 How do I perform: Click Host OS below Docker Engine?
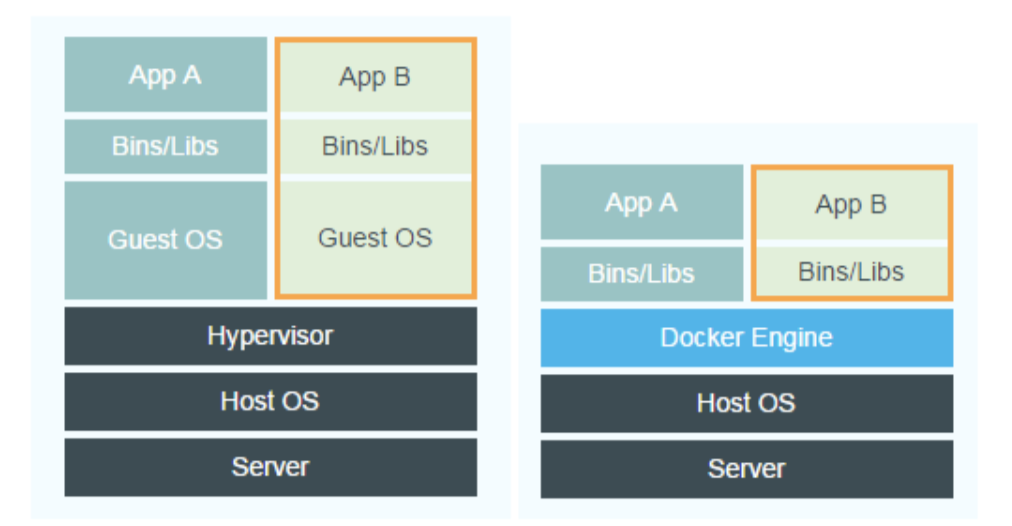[x=747, y=403]
